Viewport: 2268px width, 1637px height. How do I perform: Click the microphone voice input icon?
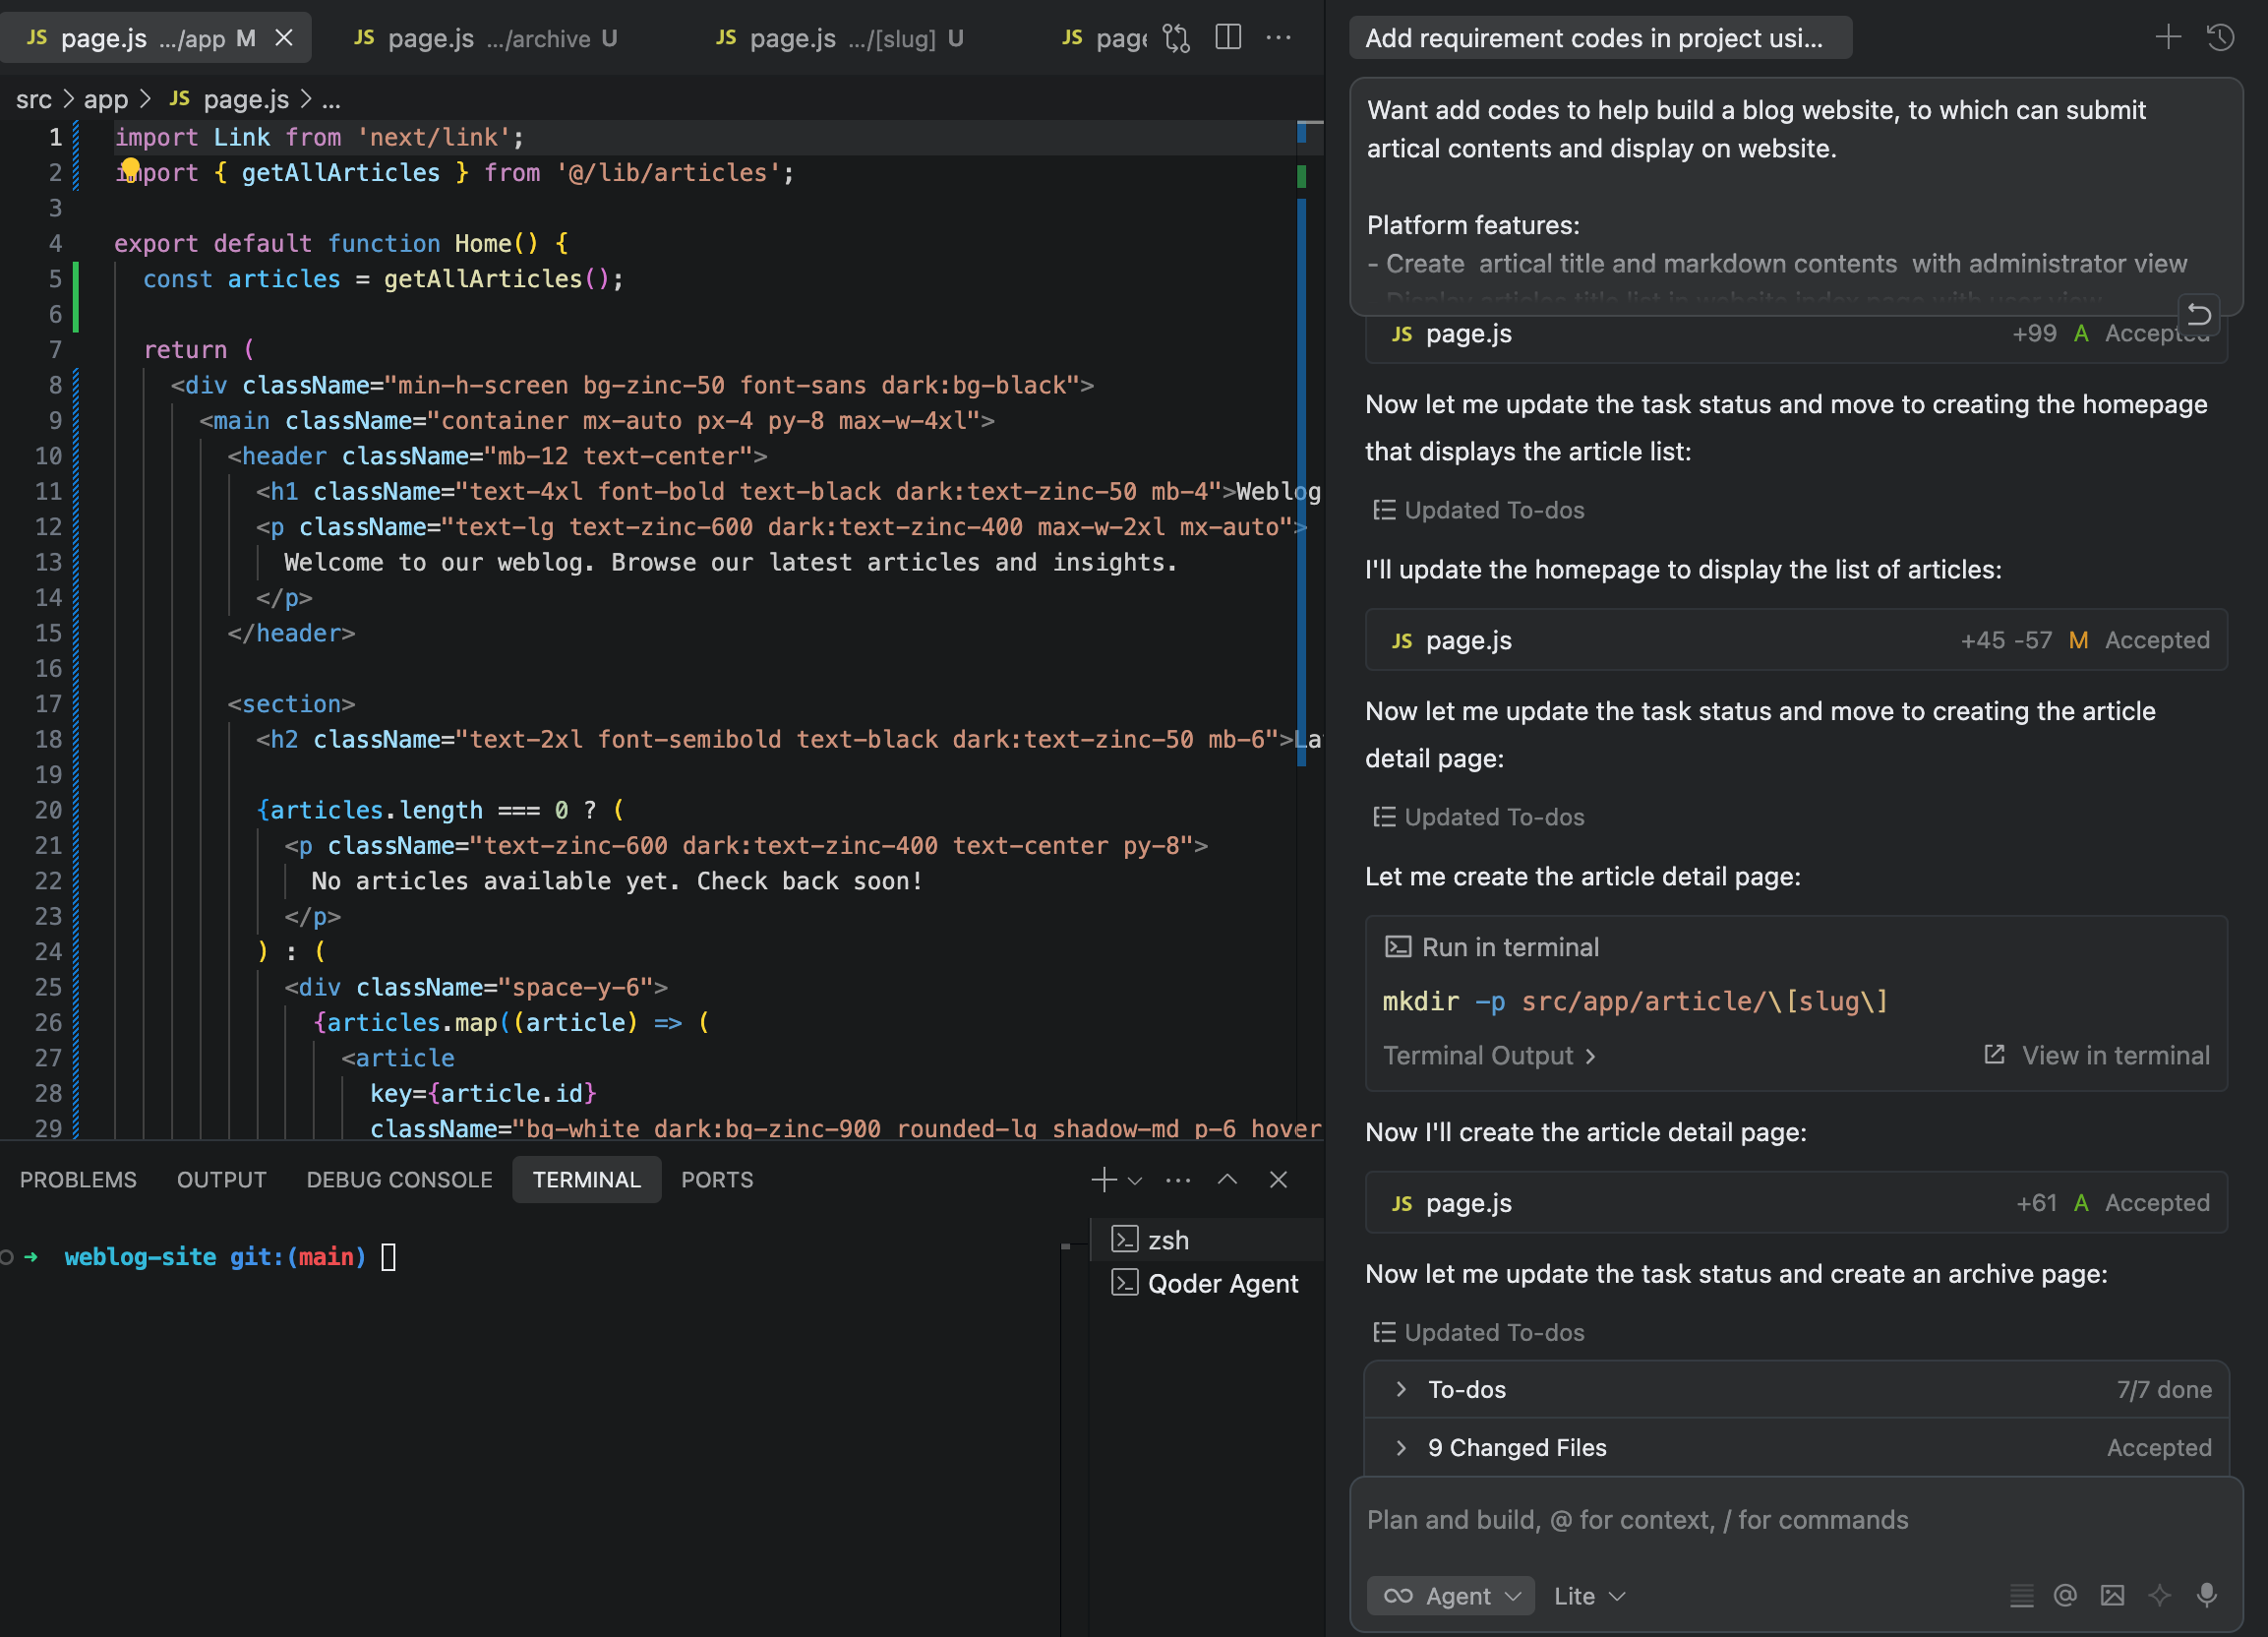tap(2207, 1595)
